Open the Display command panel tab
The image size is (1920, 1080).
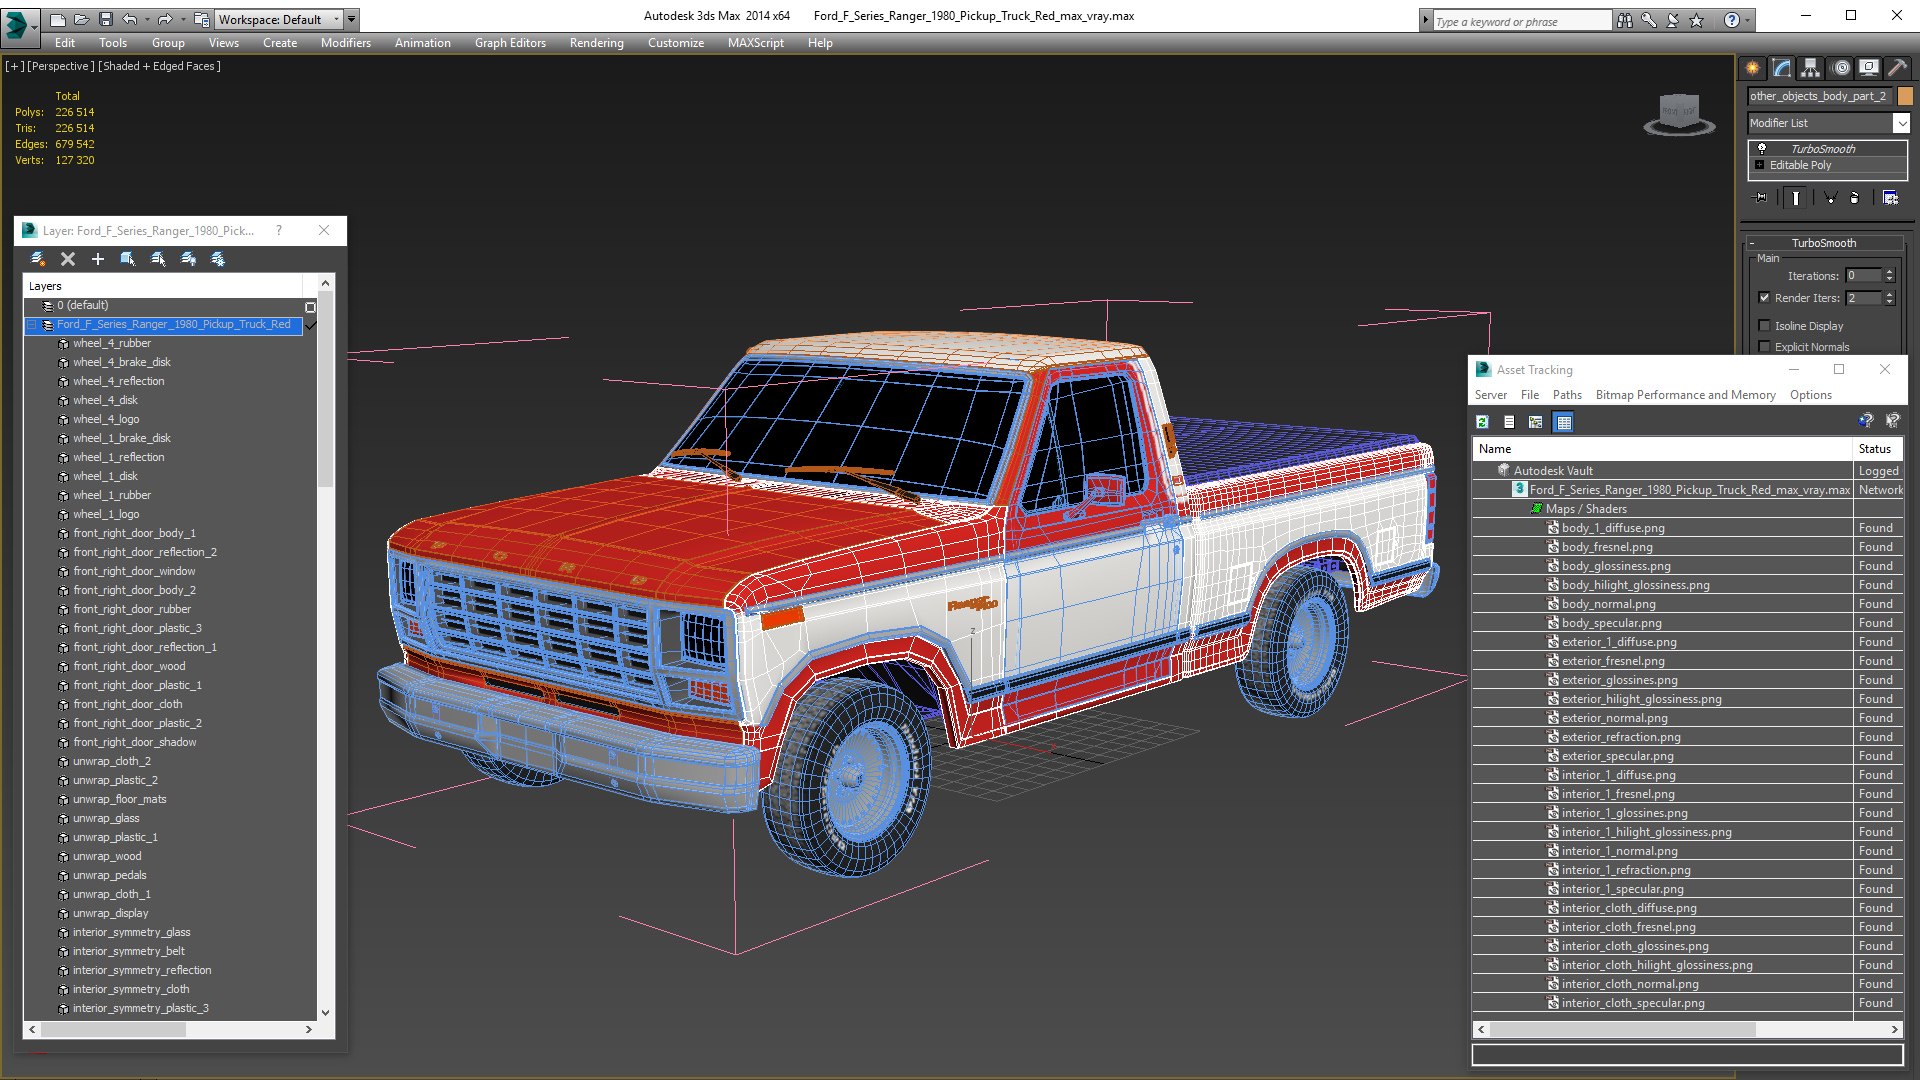point(1869,68)
